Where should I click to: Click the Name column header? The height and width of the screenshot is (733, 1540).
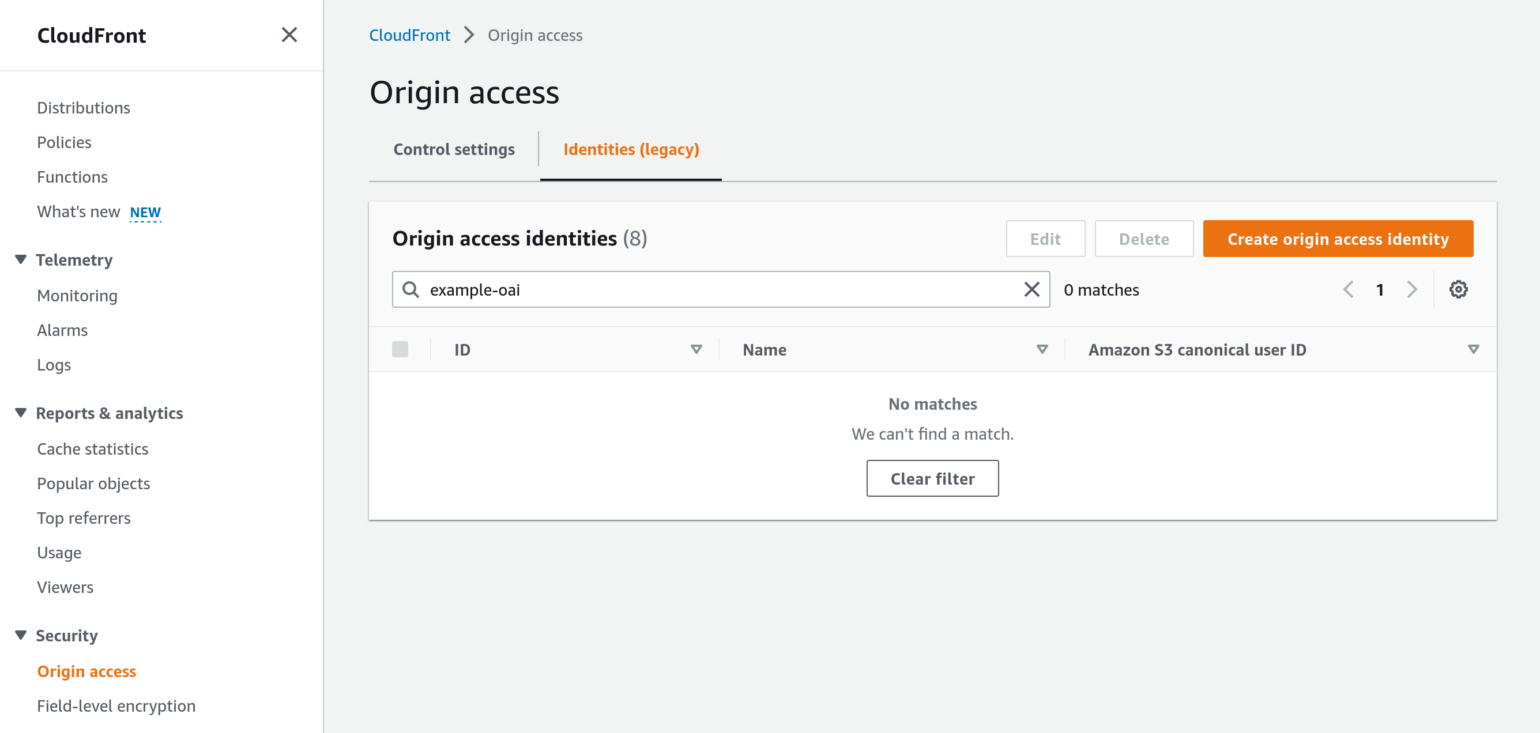765,350
